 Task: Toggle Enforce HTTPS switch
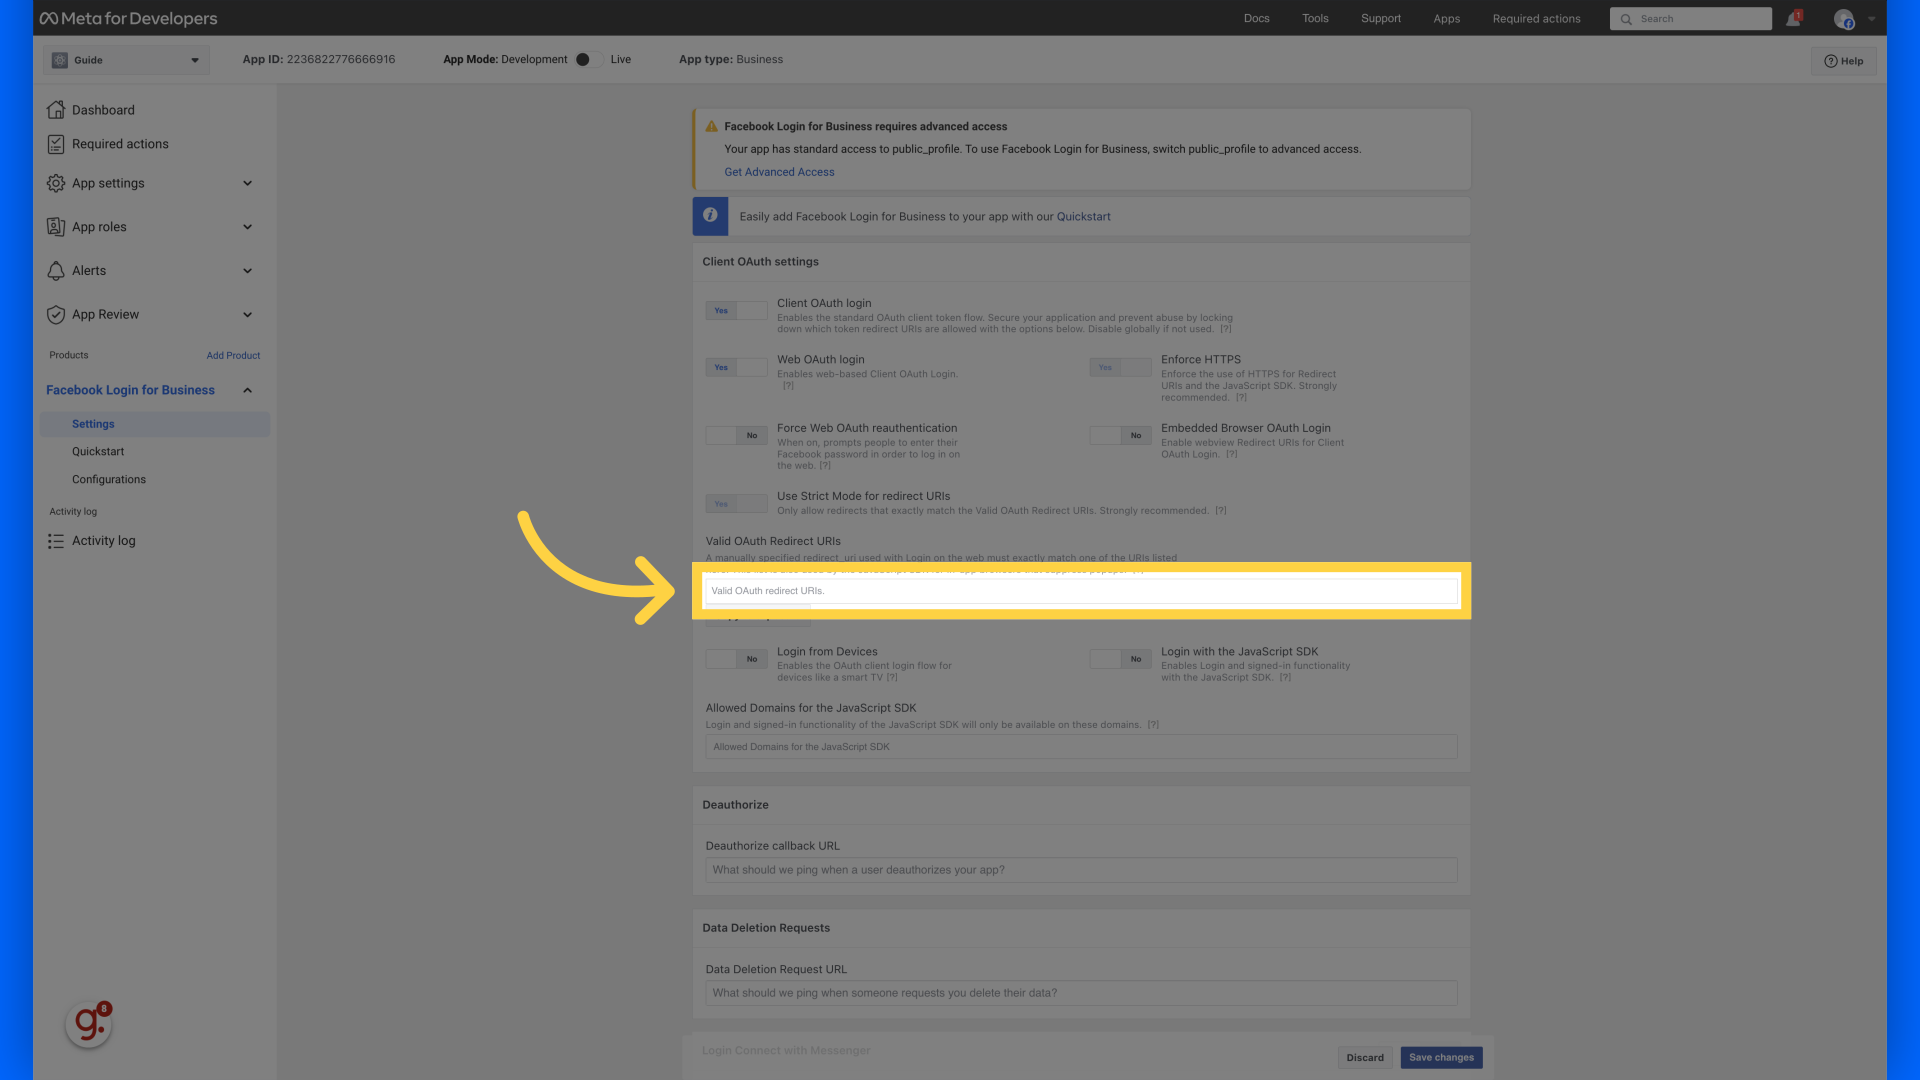pyautogui.click(x=1120, y=368)
